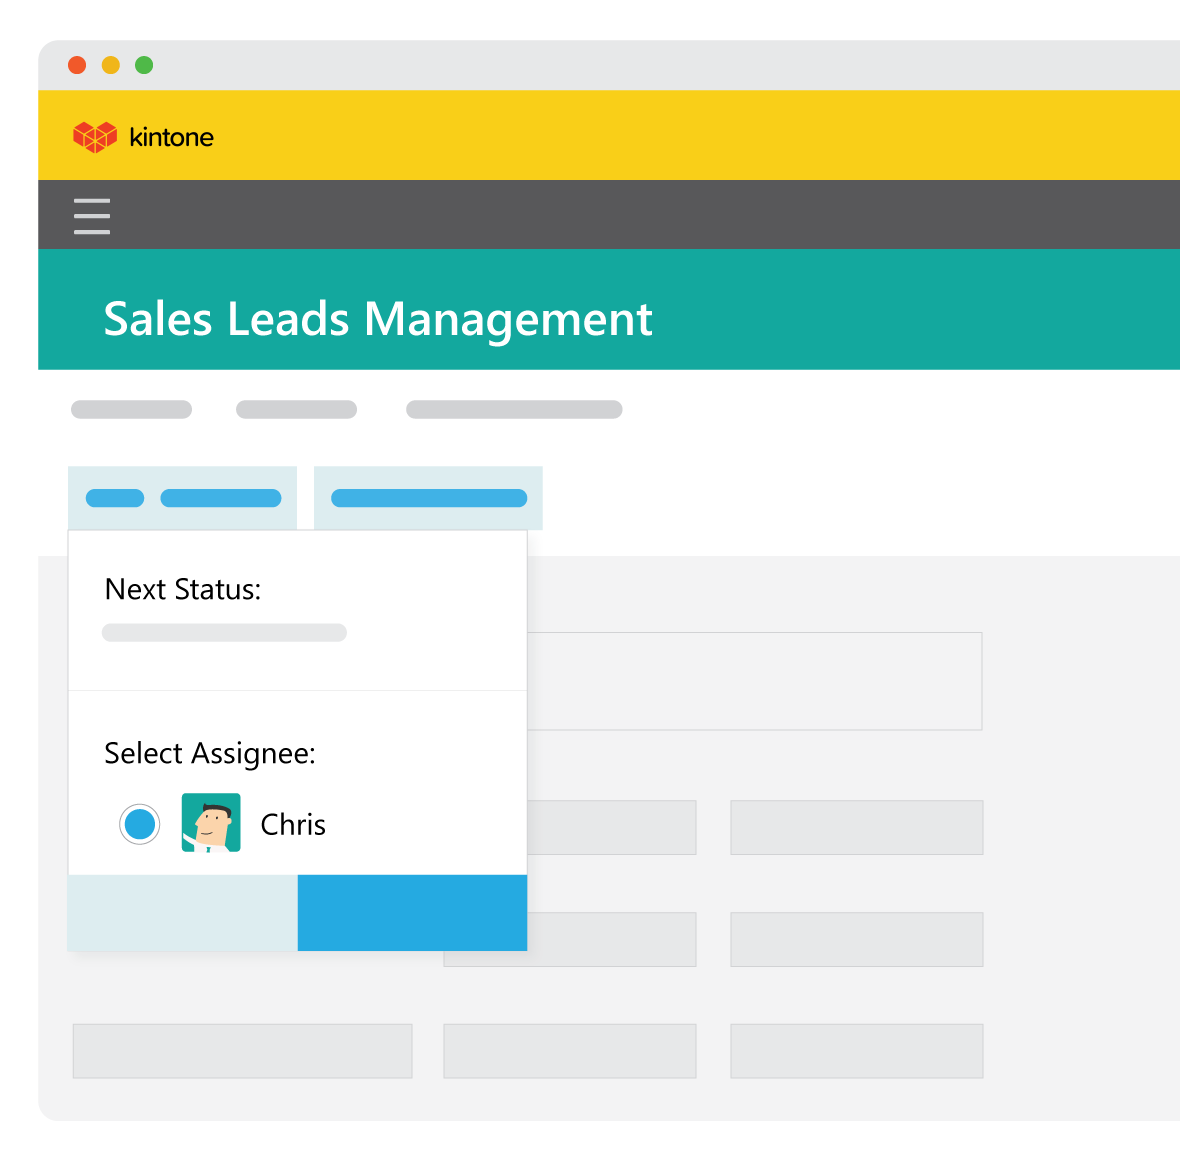
Task: Click the Next Status label
Action: (183, 589)
